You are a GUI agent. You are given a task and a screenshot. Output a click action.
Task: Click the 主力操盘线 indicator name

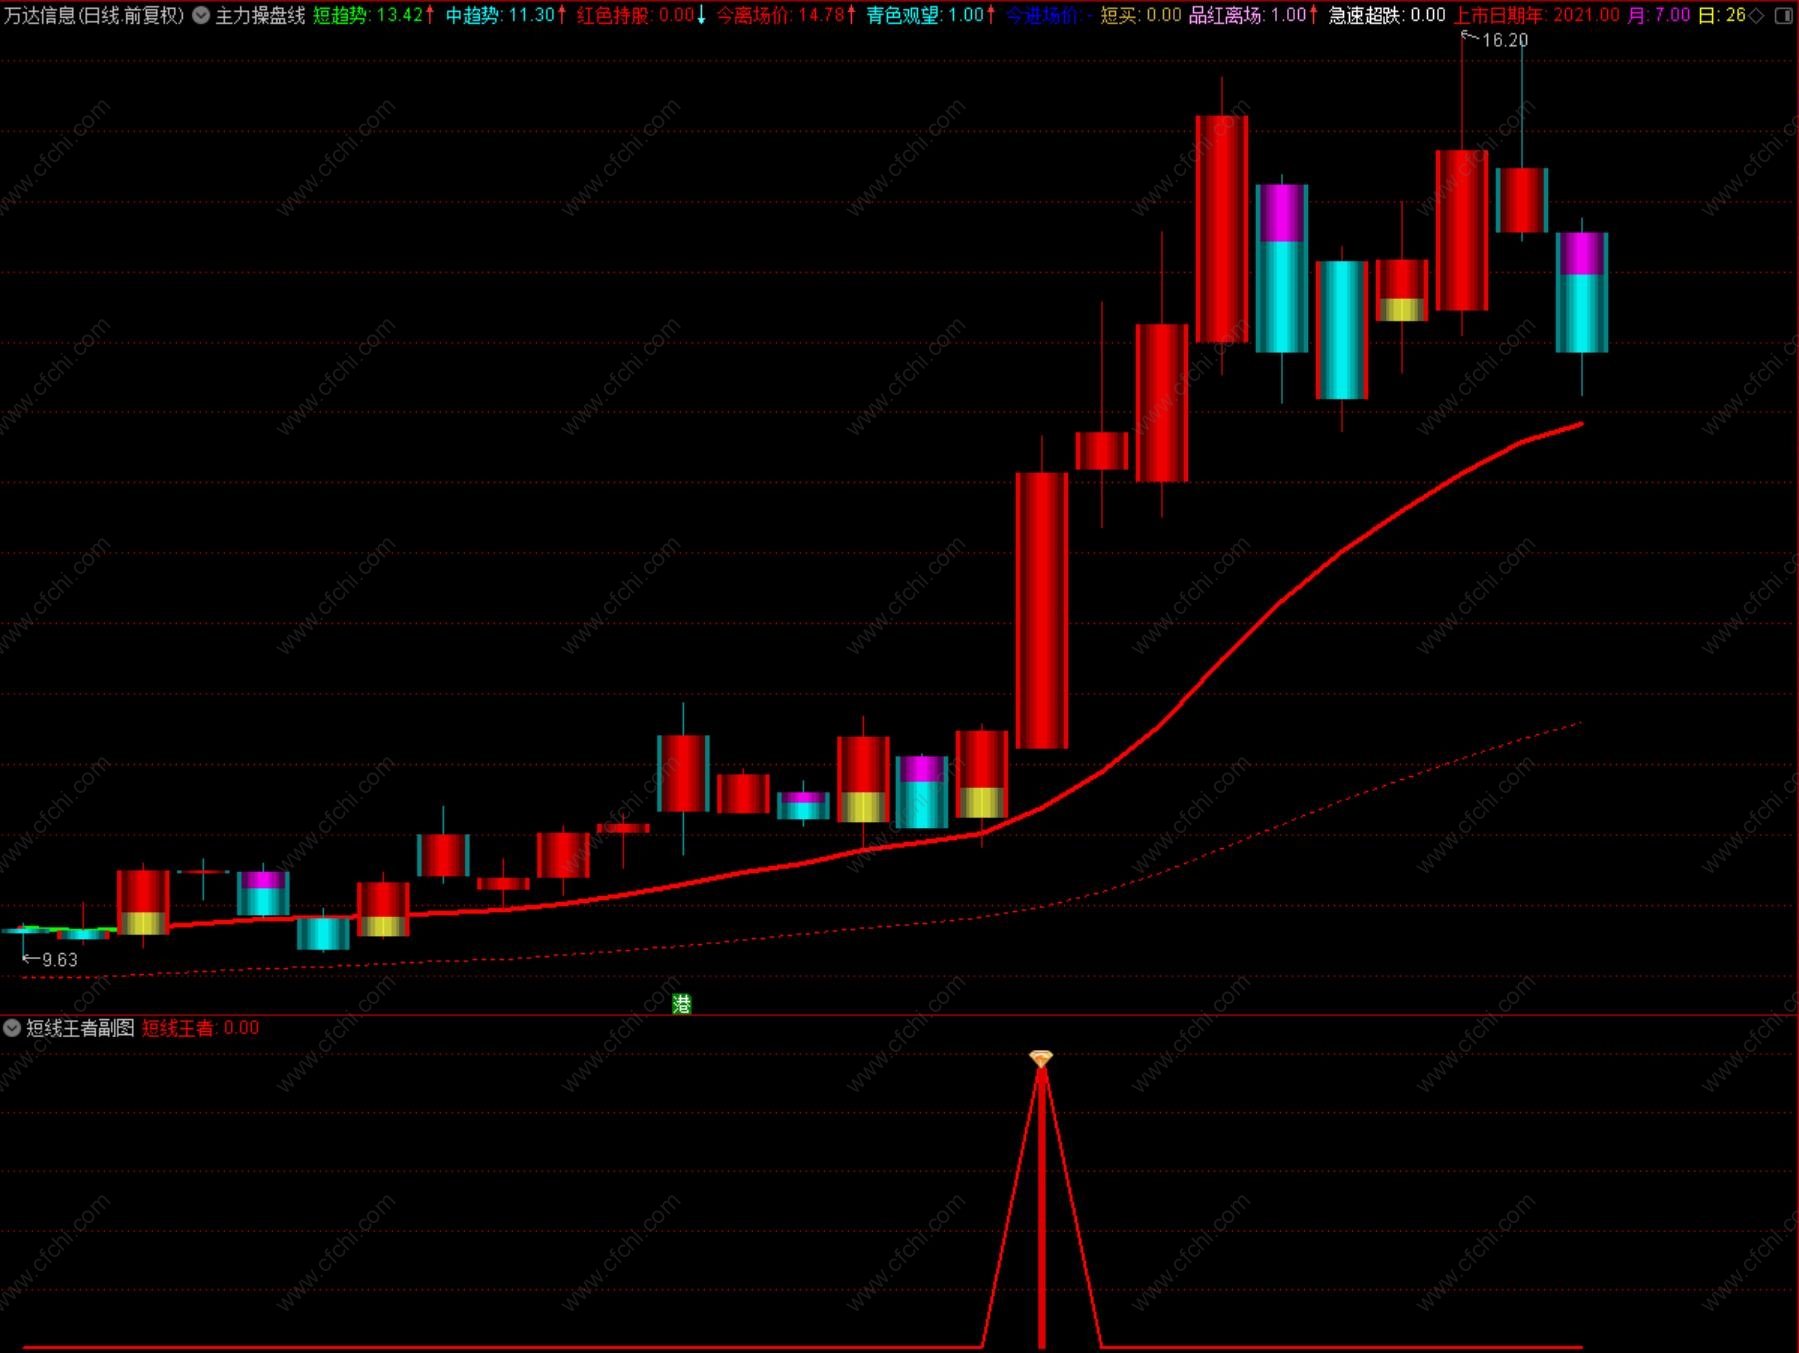[x=260, y=15]
